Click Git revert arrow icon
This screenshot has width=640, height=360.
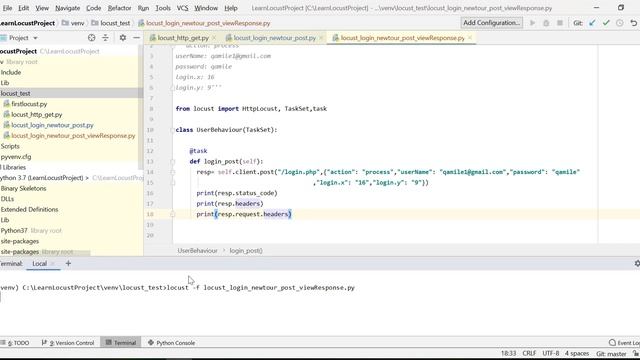[633, 23]
